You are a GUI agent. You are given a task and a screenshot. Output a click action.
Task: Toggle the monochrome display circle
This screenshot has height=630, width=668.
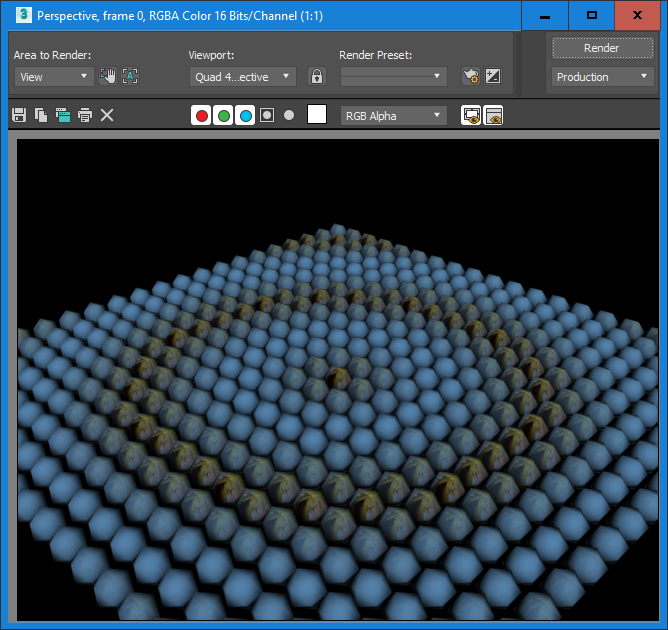click(x=289, y=115)
